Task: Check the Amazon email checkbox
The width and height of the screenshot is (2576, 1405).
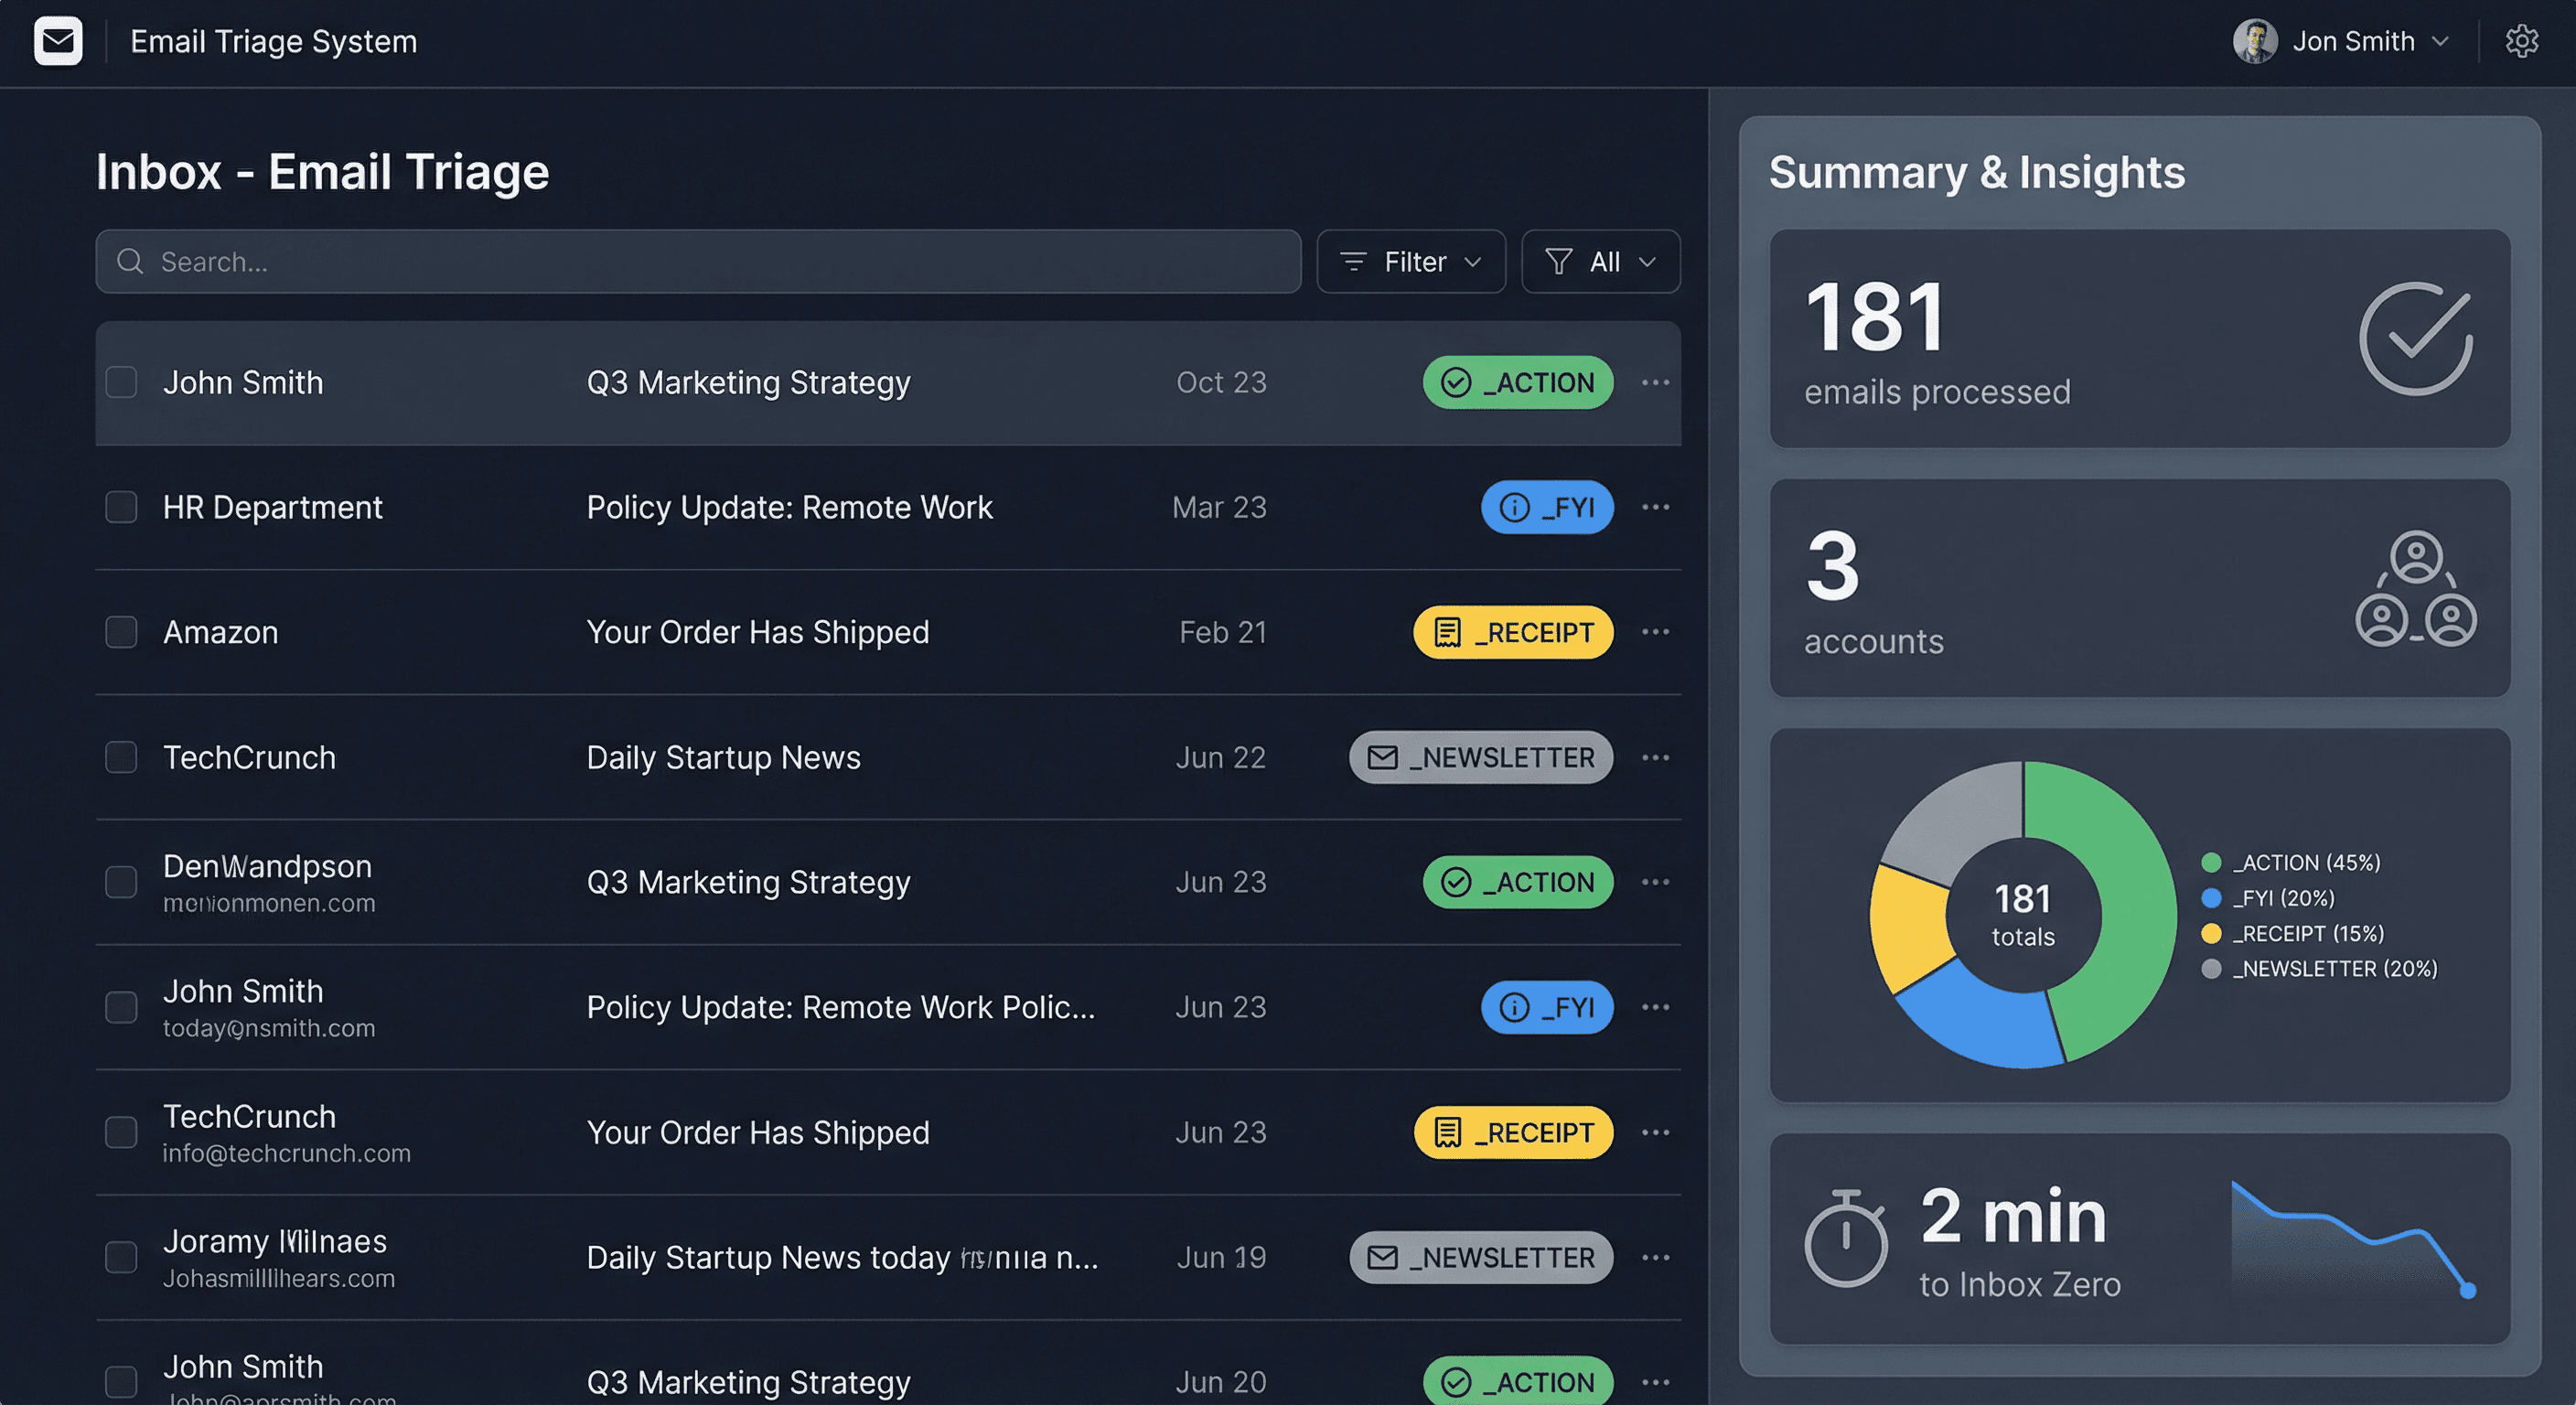Action: [x=122, y=632]
